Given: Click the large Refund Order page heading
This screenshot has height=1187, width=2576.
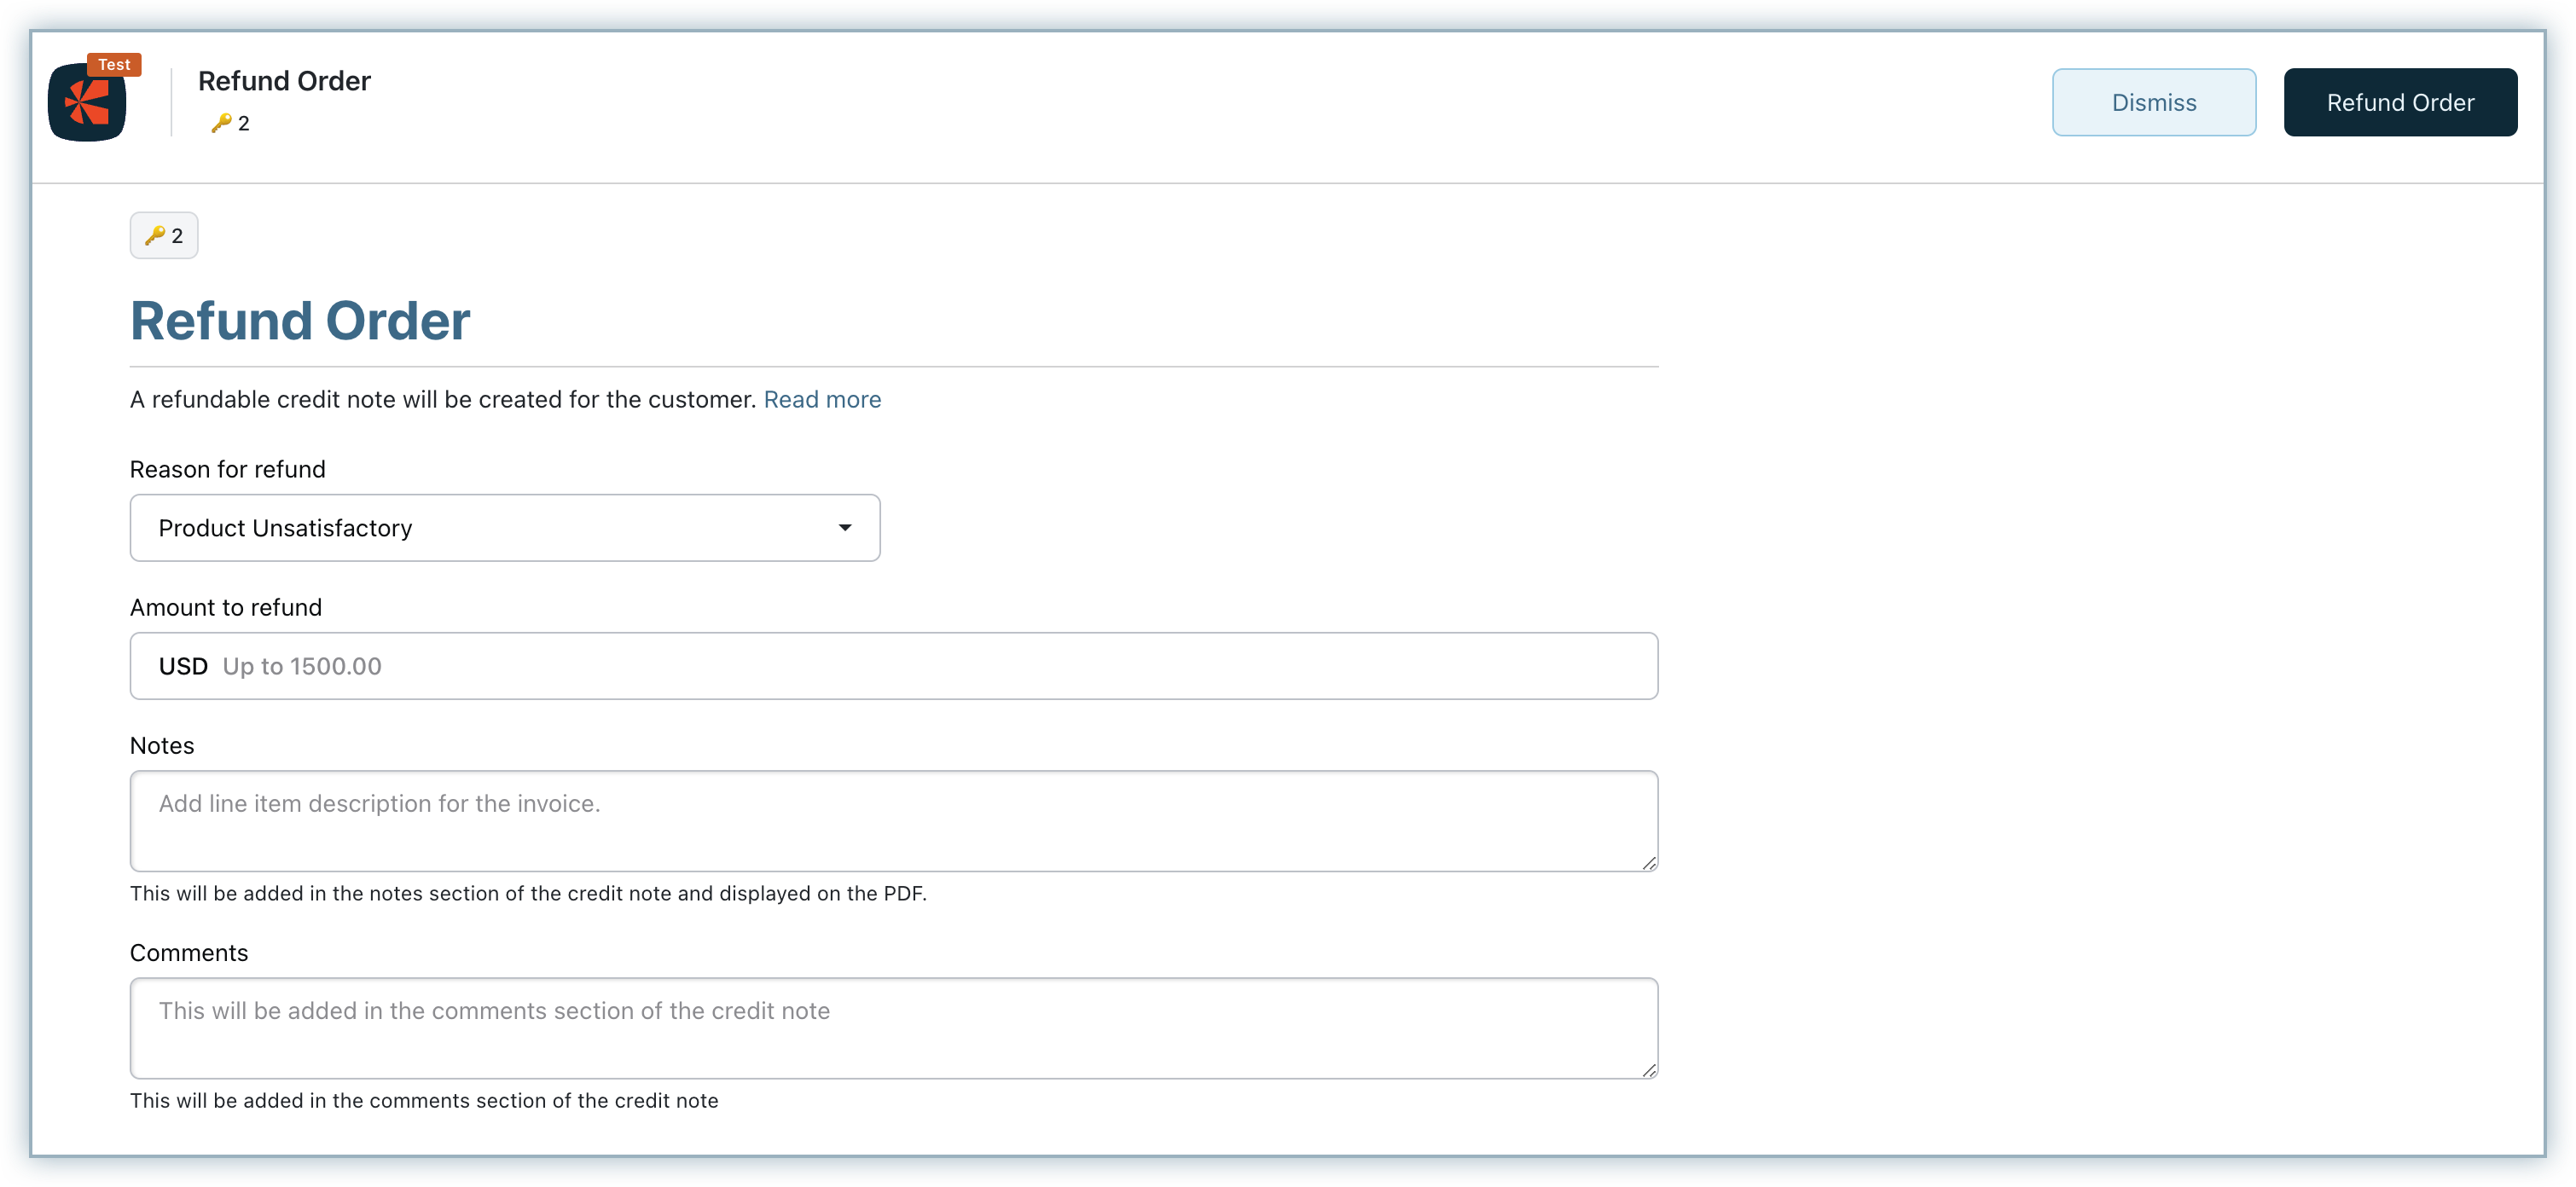Looking at the screenshot, I should 300,321.
